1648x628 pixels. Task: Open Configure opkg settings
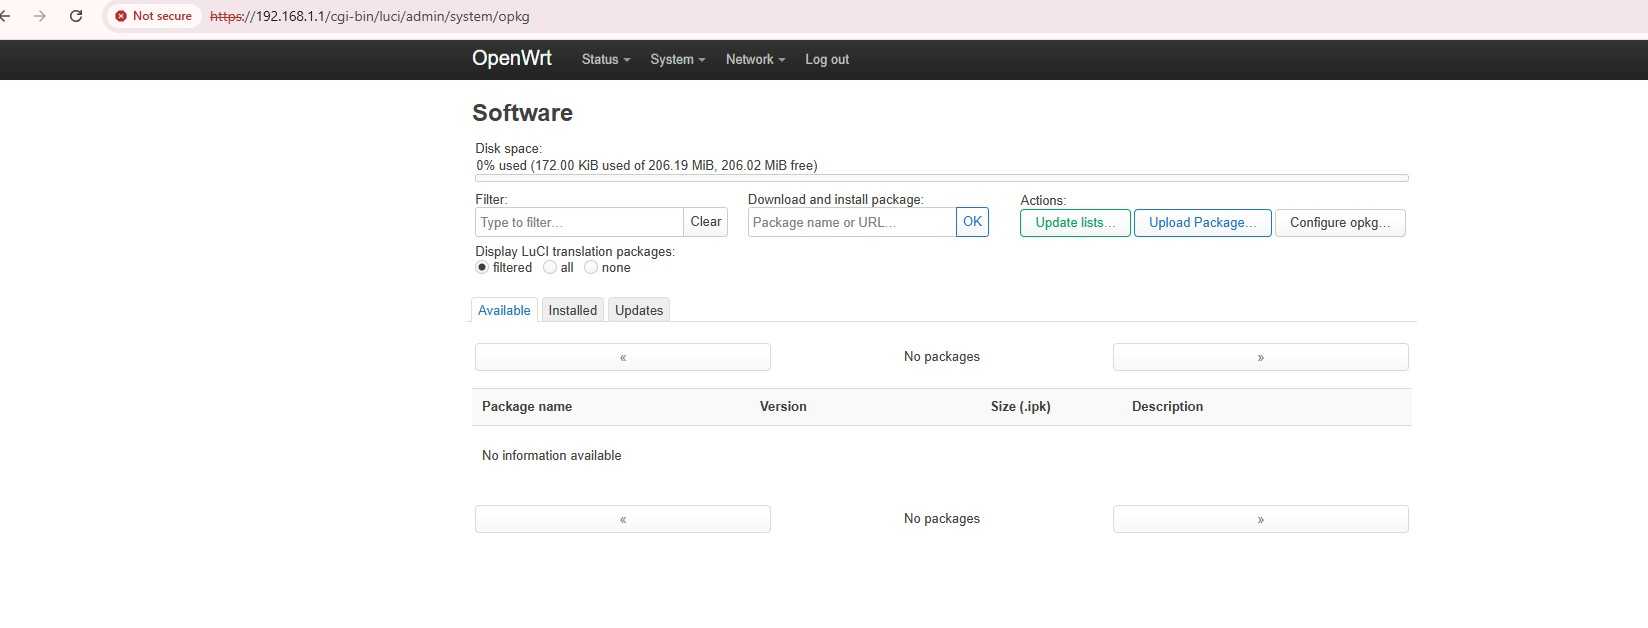tap(1340, 223)
